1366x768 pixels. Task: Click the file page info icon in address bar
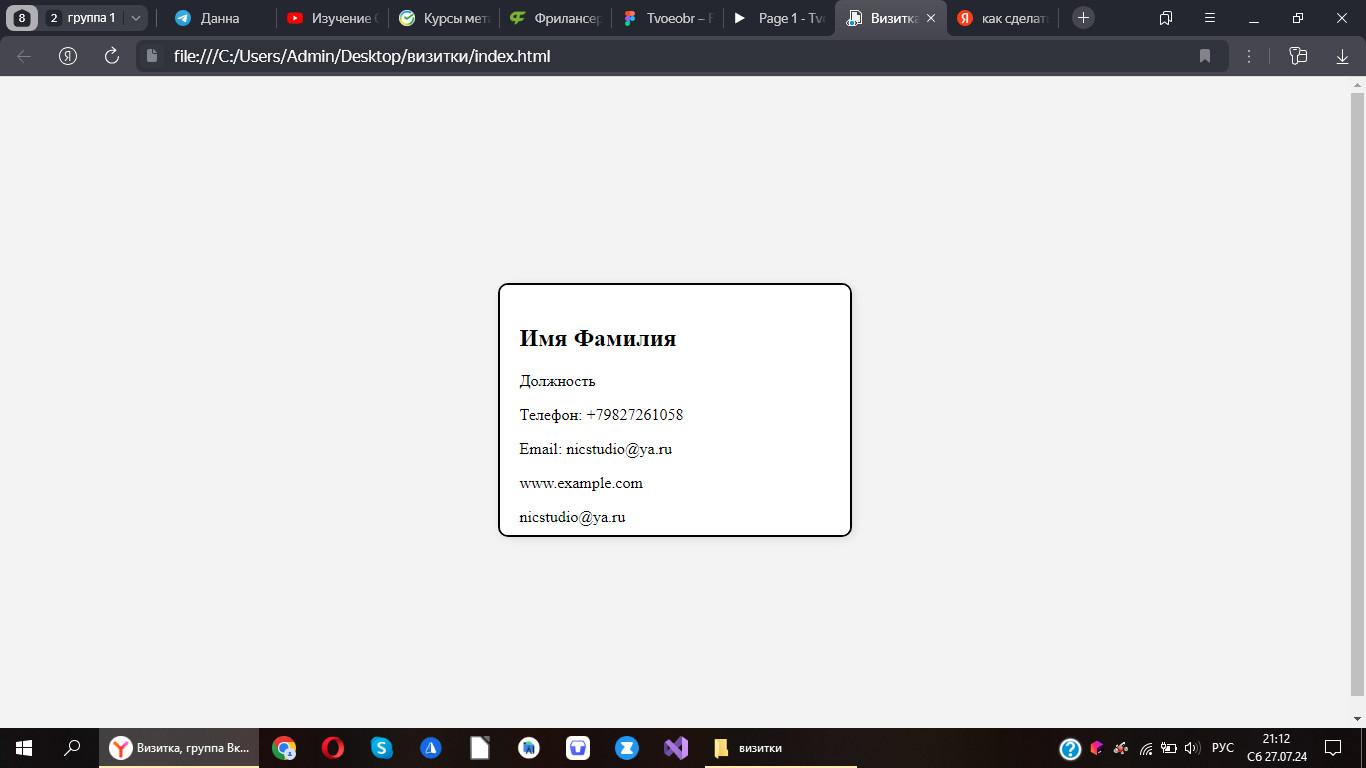click(153, 56)
